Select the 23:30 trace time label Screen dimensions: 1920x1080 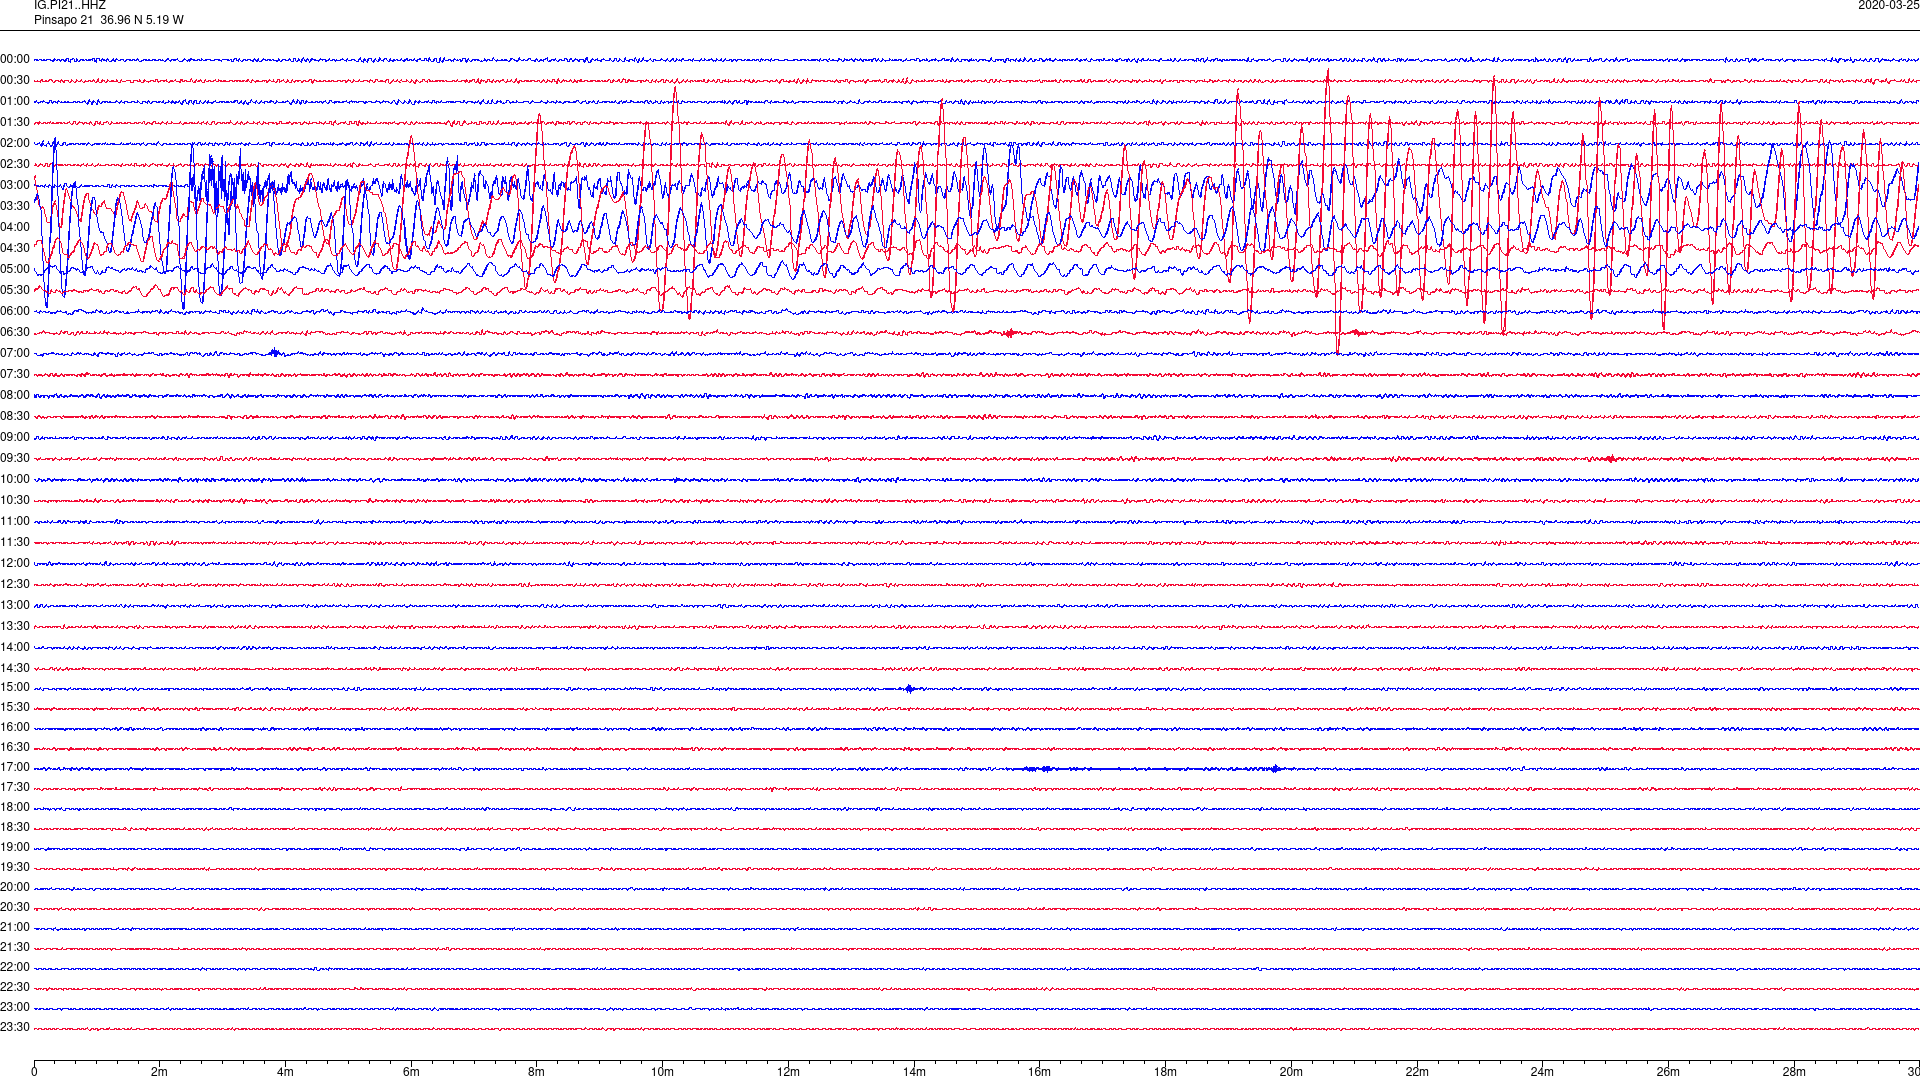coord(15,1028)
